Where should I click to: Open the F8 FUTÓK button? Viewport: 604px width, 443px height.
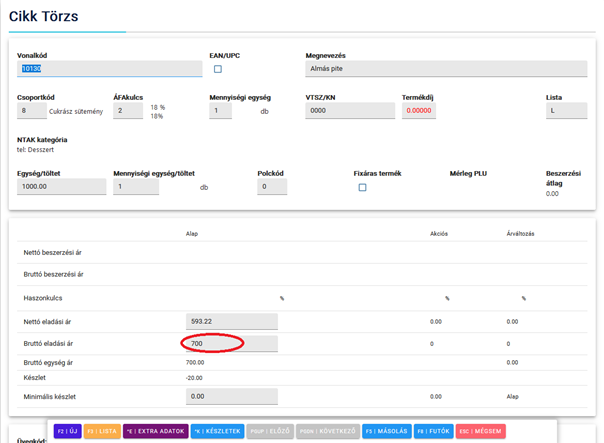click(x=435, y=431)
